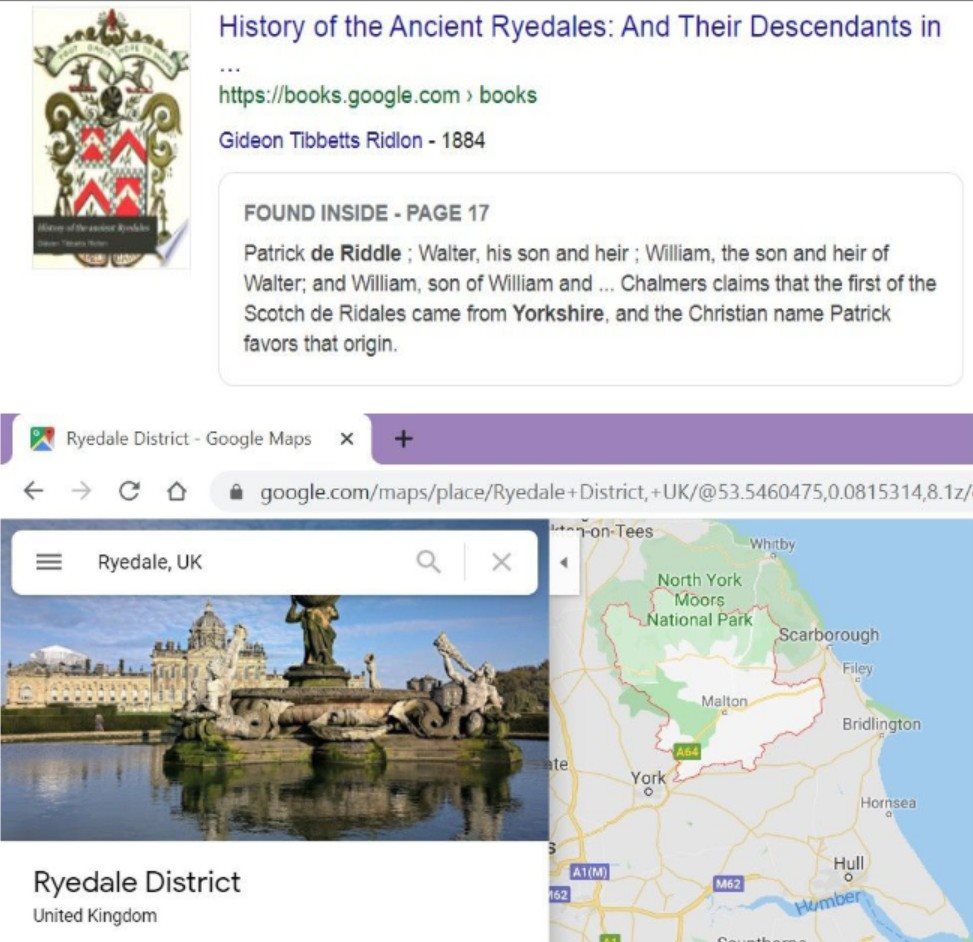Click the FOUND INSIDE - PAGE 17 heading

pos(367,213)
